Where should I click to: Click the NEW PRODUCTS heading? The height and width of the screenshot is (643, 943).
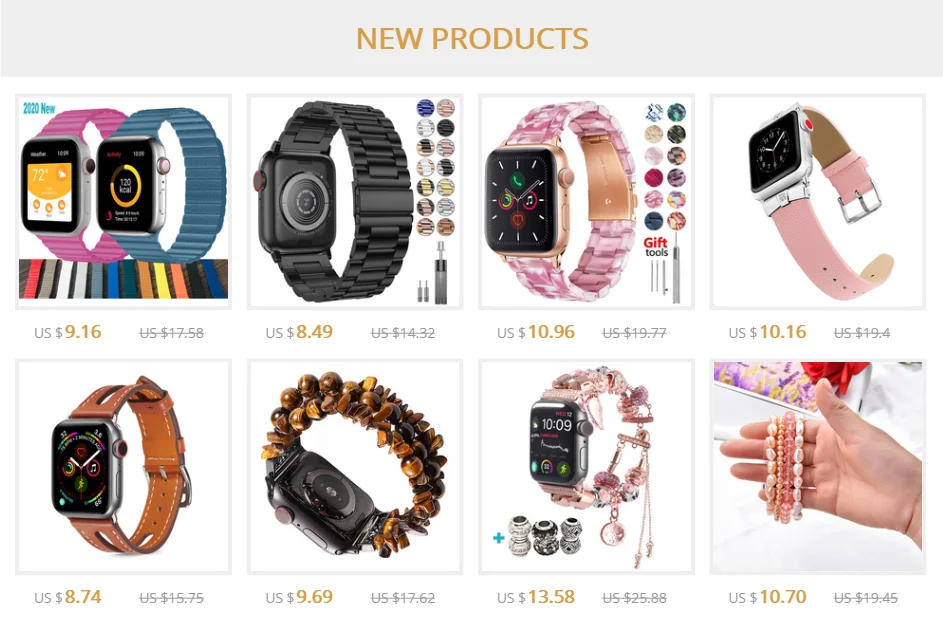point(472,38)
